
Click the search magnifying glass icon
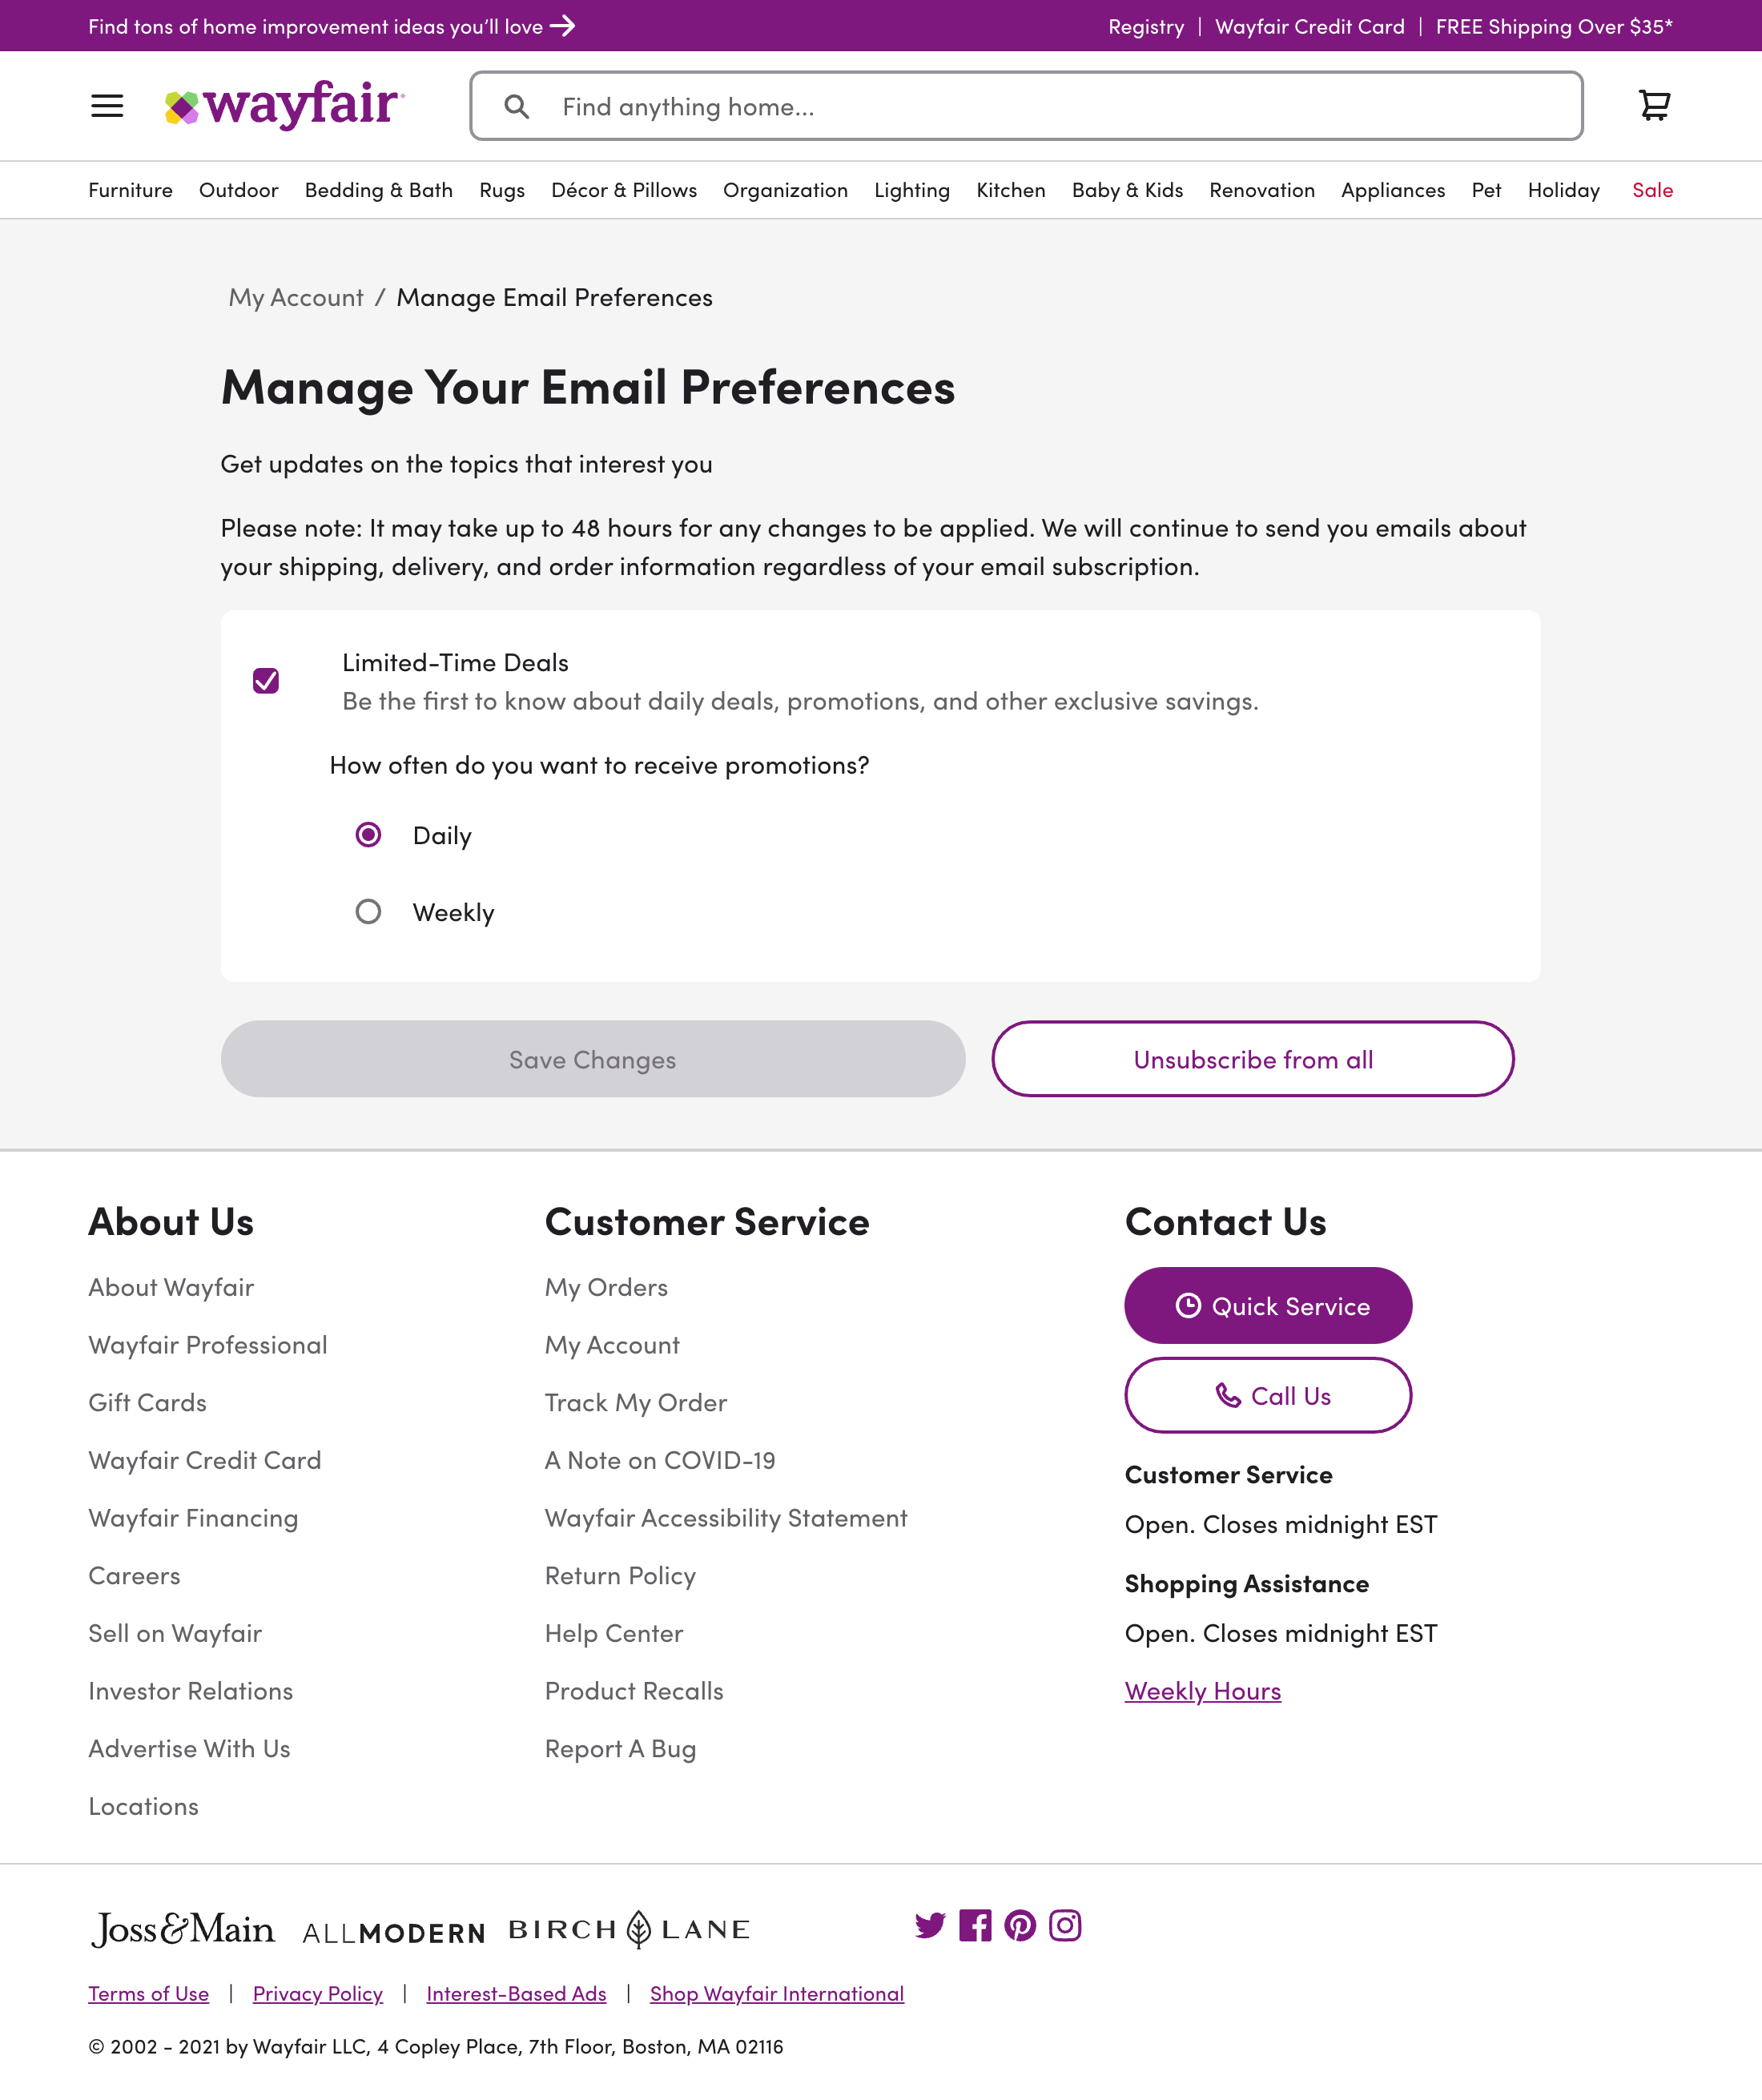tap(518, 106)
